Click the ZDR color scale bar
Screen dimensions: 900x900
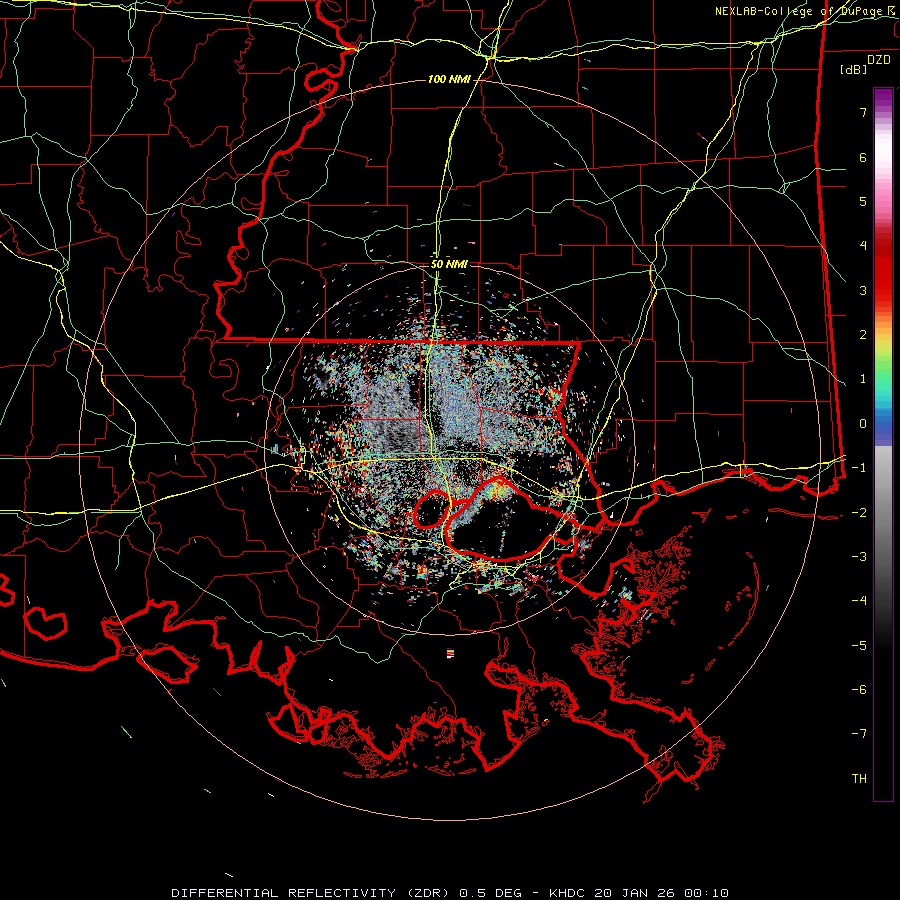click(883, 444)
